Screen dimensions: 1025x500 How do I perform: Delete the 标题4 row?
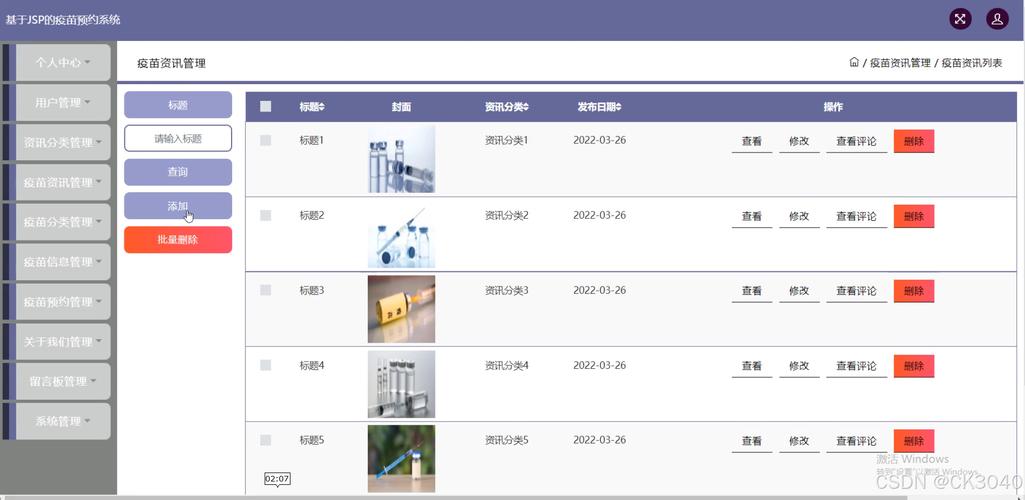914,366
